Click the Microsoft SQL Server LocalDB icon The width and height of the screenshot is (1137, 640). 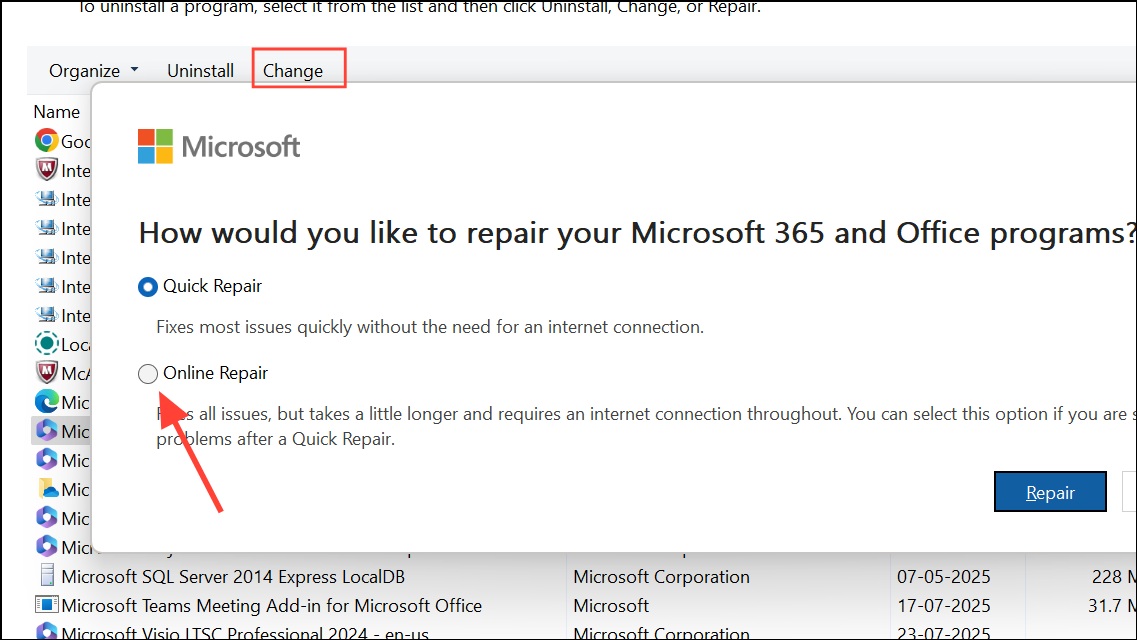[47, 576]
